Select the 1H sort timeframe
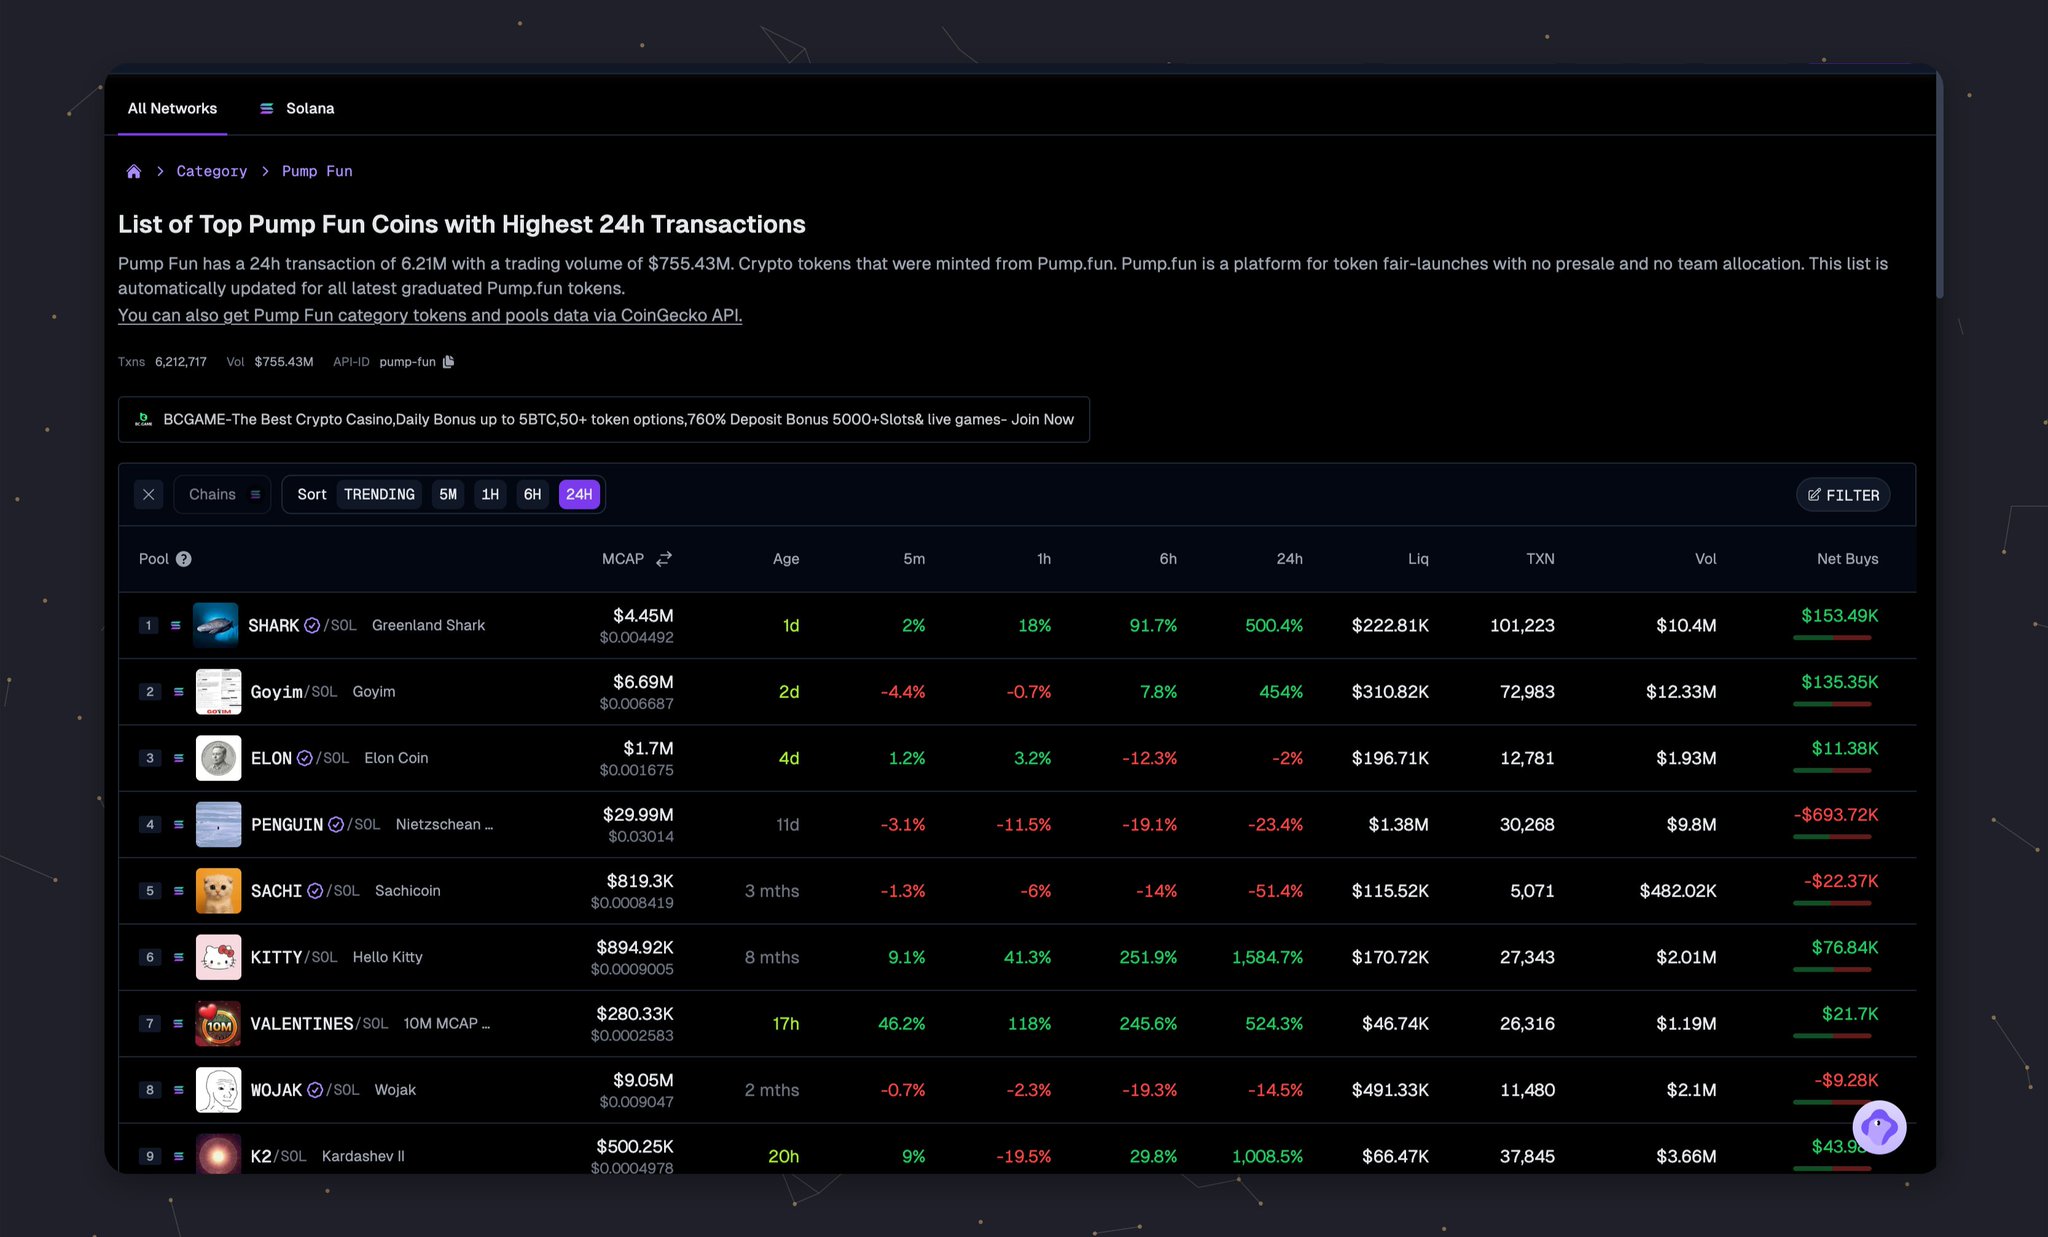 point(490,494)
